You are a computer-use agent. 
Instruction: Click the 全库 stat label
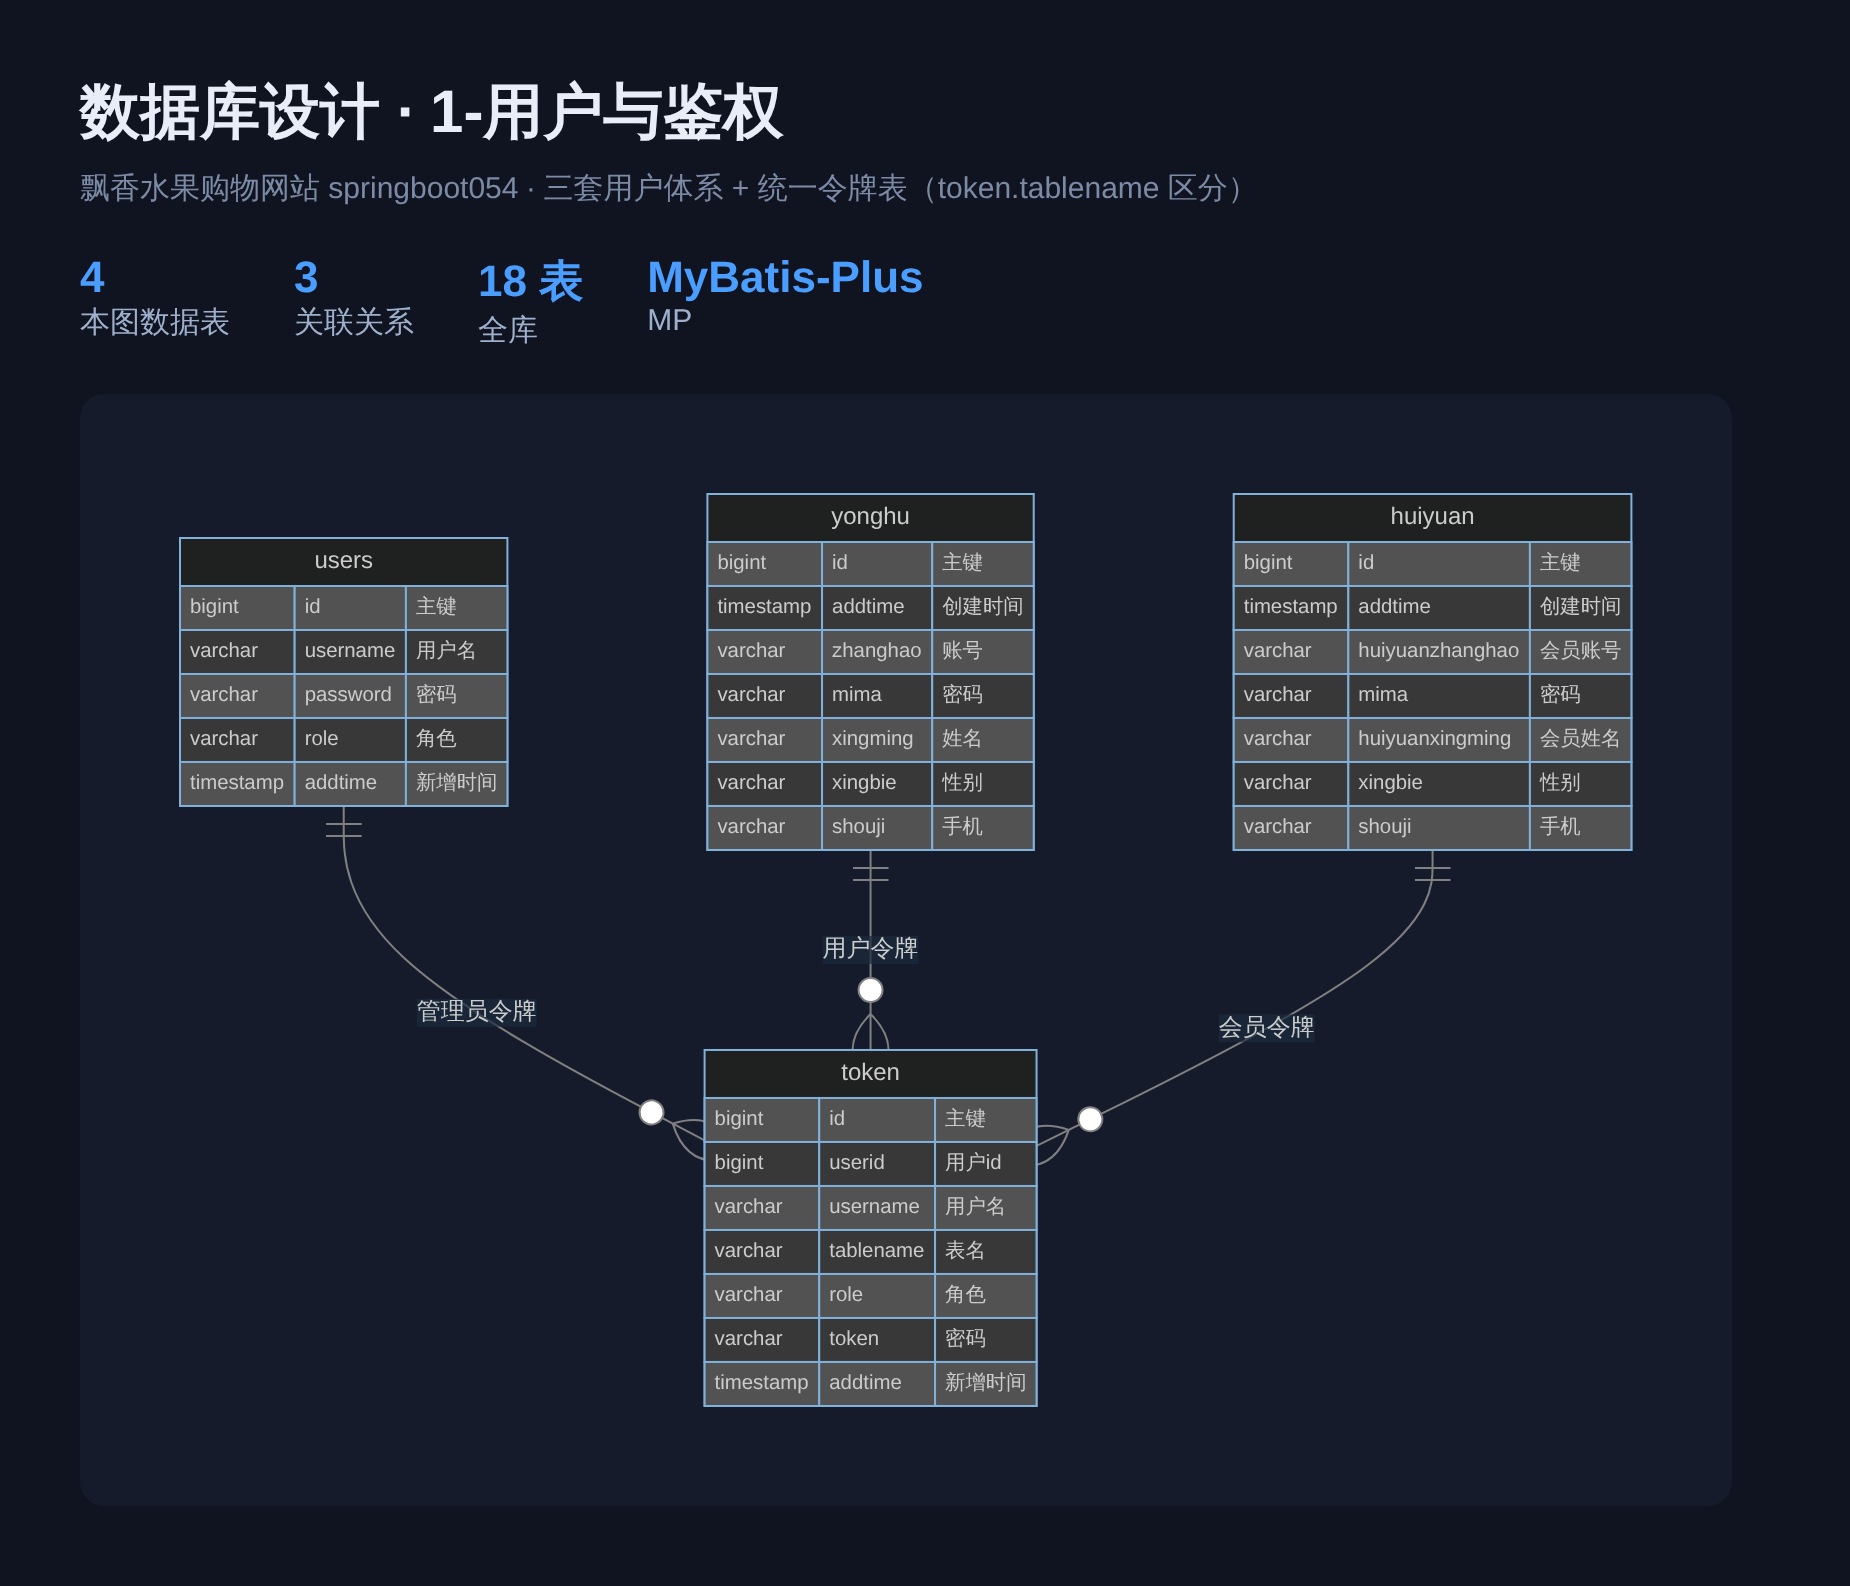tap(508, 330)
